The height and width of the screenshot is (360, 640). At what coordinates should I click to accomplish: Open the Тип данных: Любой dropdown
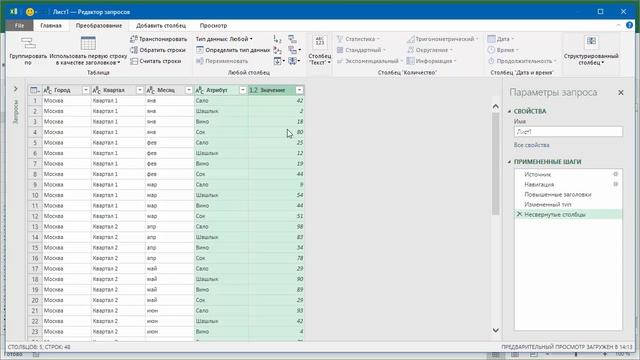(224, 39)
